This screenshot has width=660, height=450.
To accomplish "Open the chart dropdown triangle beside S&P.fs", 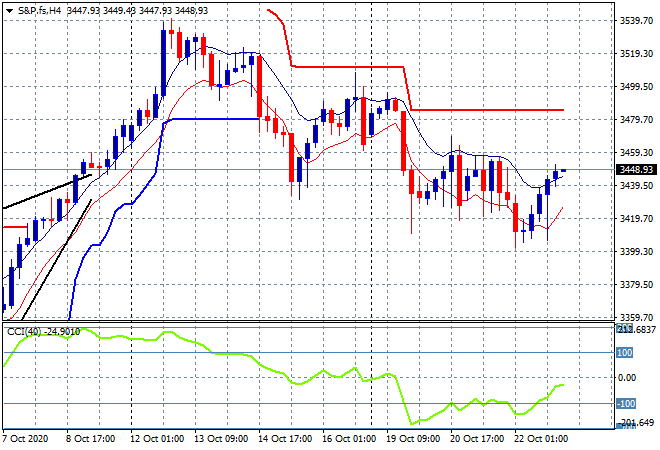I will [x=9, y=11].
